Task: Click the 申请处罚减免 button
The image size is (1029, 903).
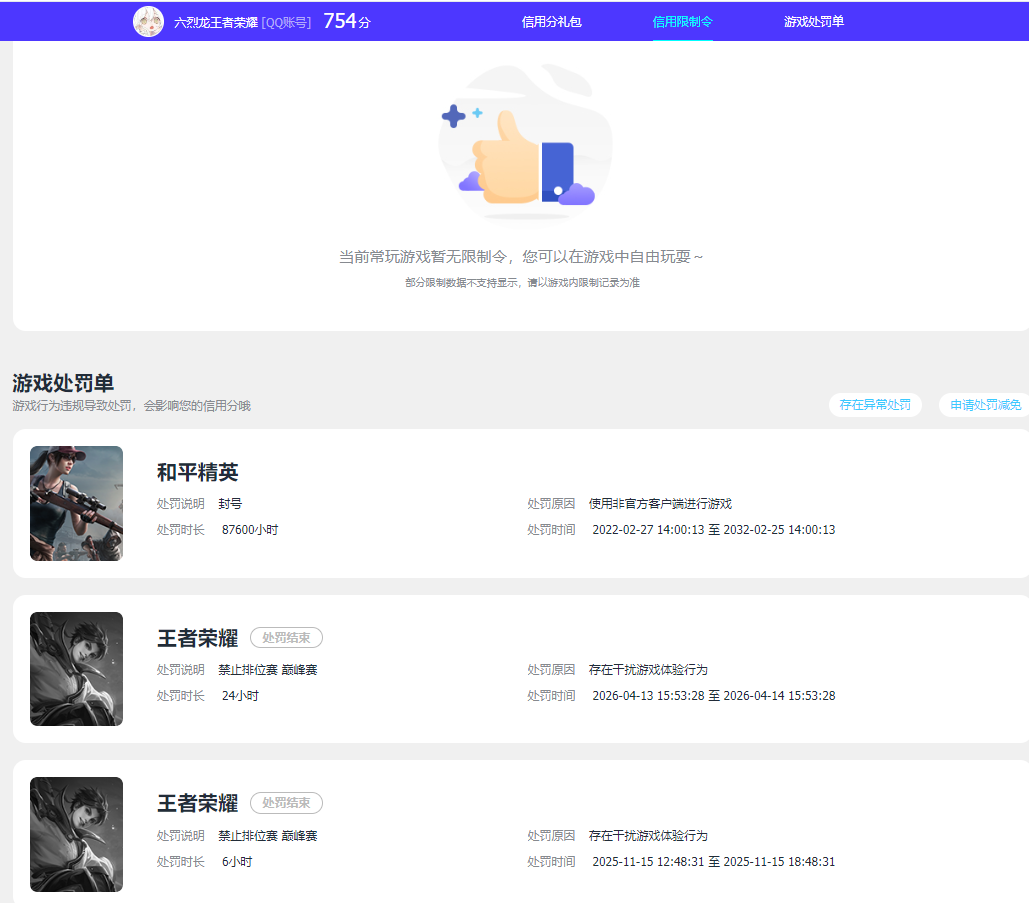Action: (985, 405)
